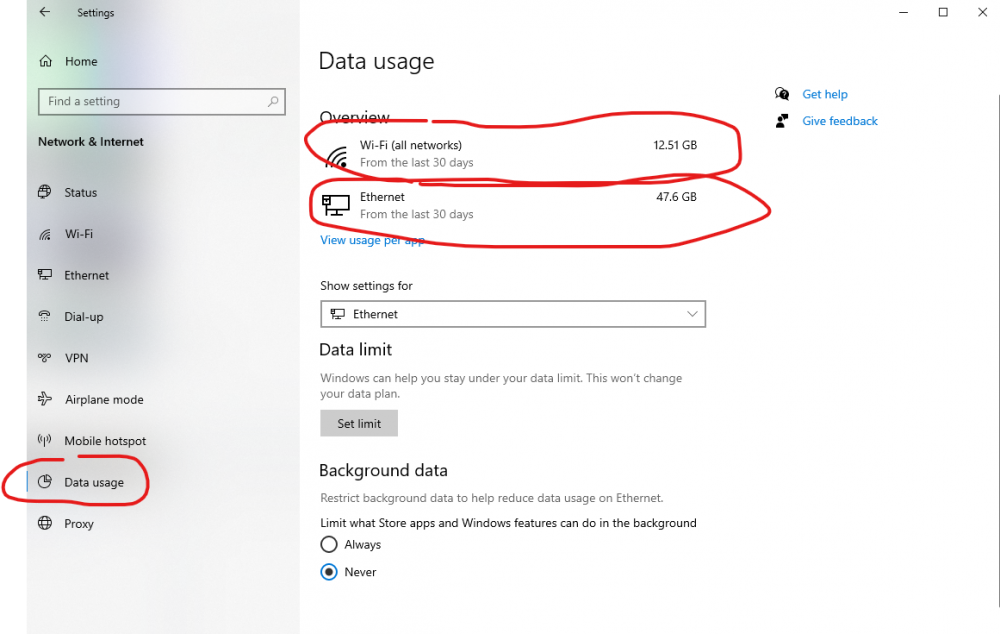Select the Always radio button

coord(328,544)
